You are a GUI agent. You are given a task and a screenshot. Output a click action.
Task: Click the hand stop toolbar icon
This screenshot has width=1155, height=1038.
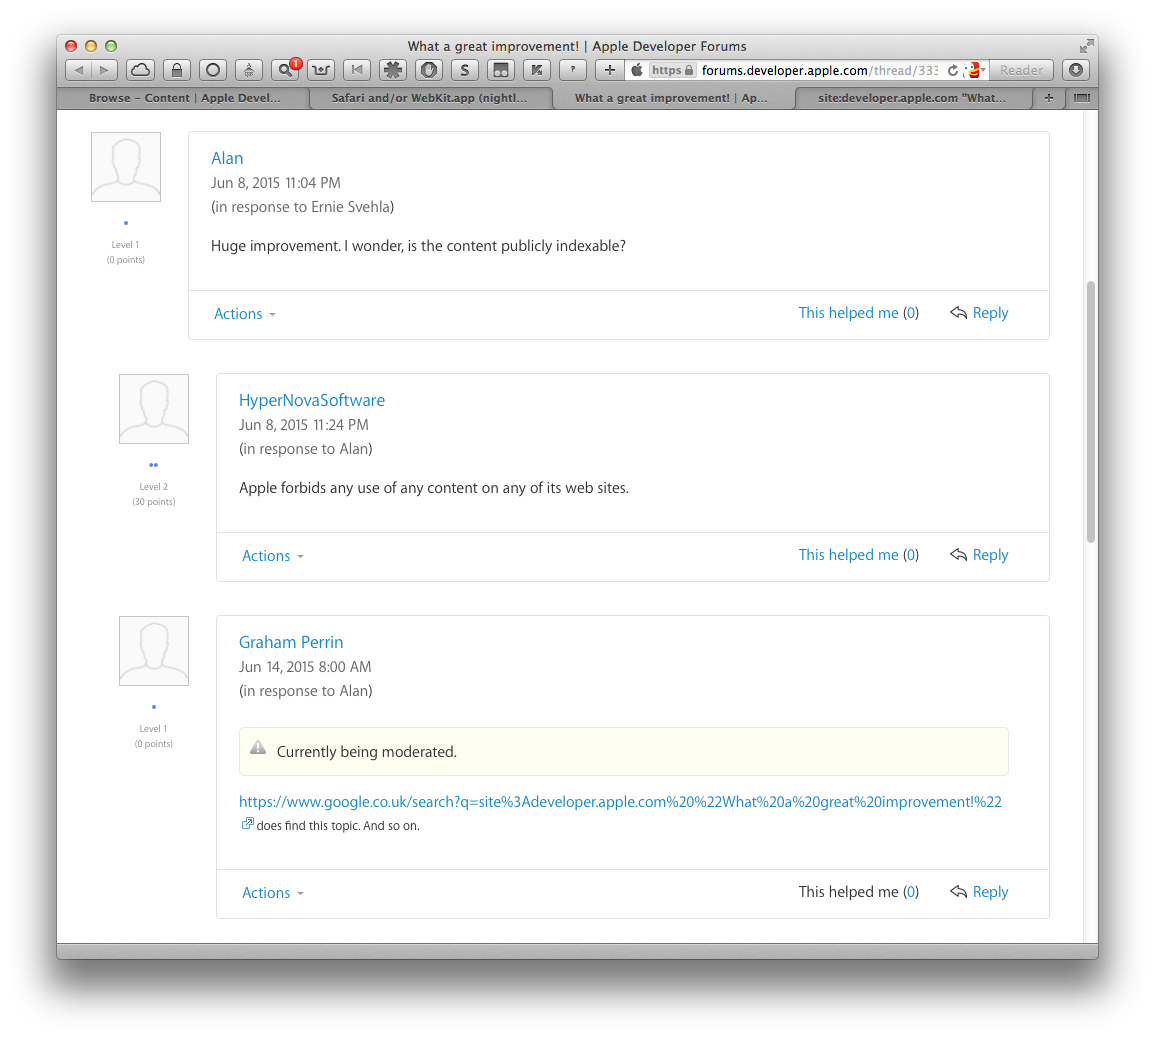click(429, 70)
